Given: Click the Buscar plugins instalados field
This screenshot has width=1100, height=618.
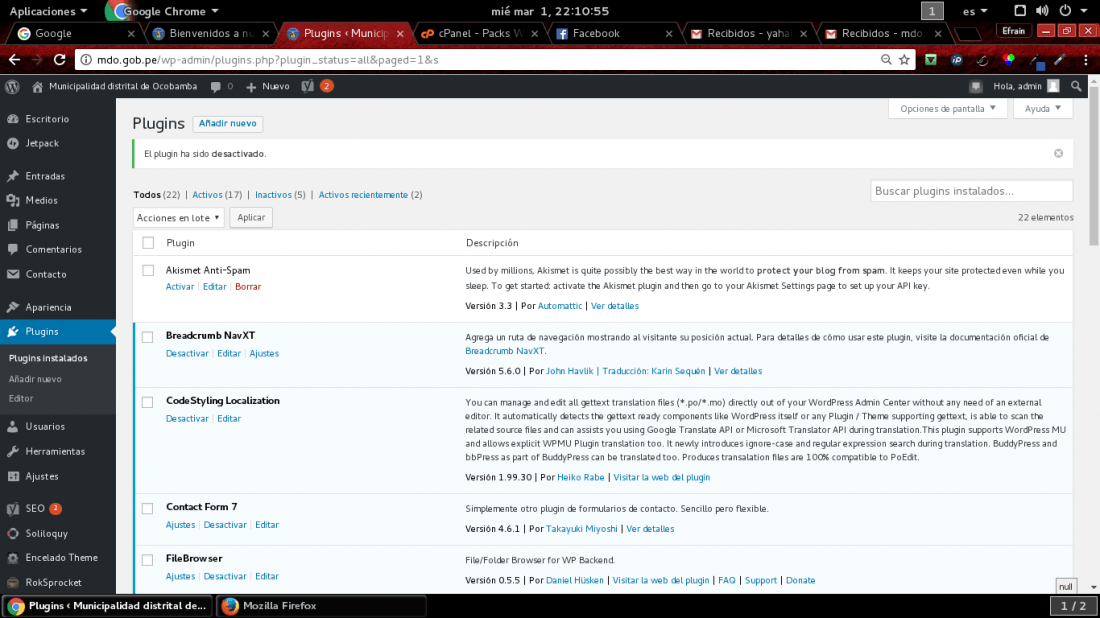Looking at the screenshot, I should point(972,191).
